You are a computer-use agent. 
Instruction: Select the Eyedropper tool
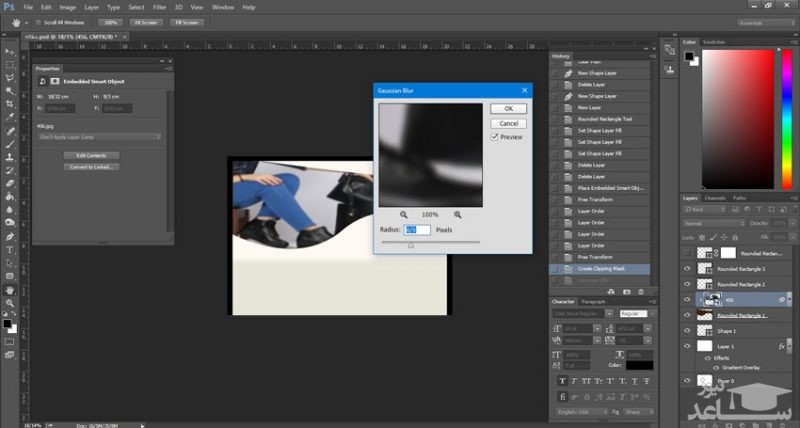(x=10, y=117)
